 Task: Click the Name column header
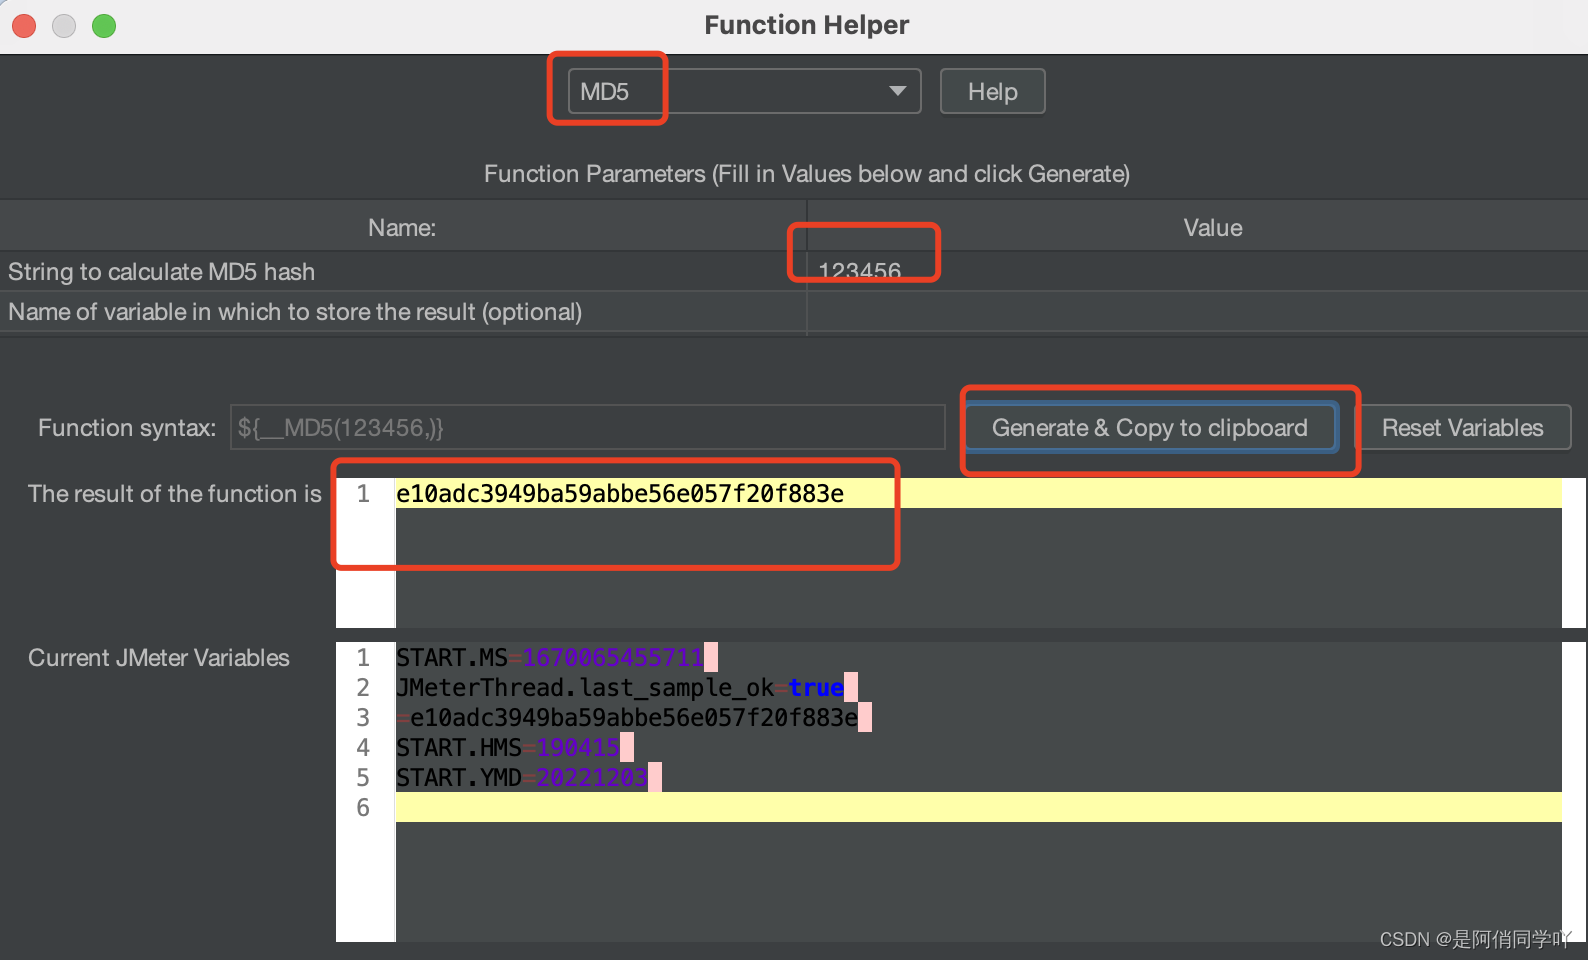pos(402,227)
